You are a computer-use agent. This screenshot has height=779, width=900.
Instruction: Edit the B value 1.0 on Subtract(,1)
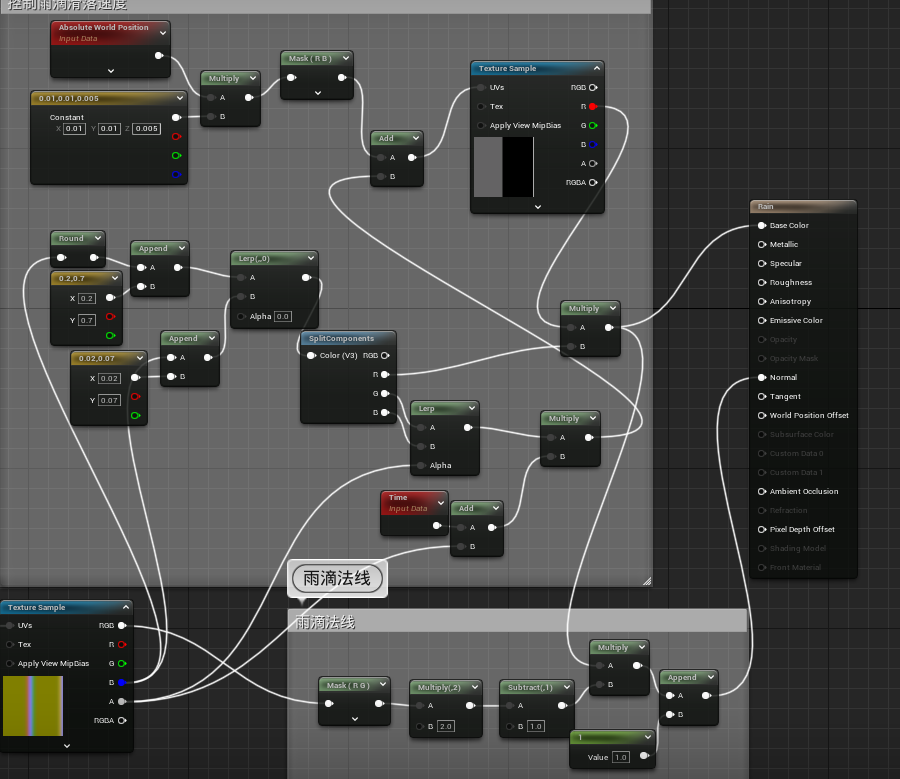[536, 726]
